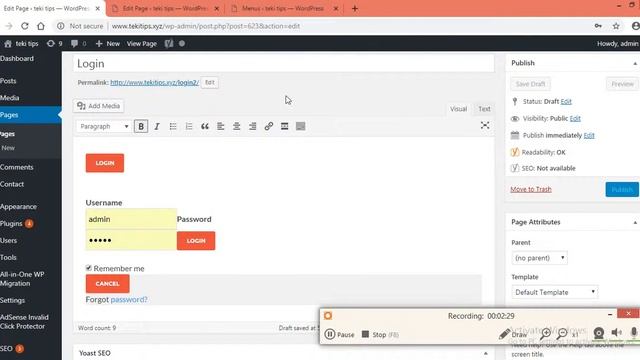Screen dimensions: 640x360
Task: Click the Publish button
Action: (622, 189)
